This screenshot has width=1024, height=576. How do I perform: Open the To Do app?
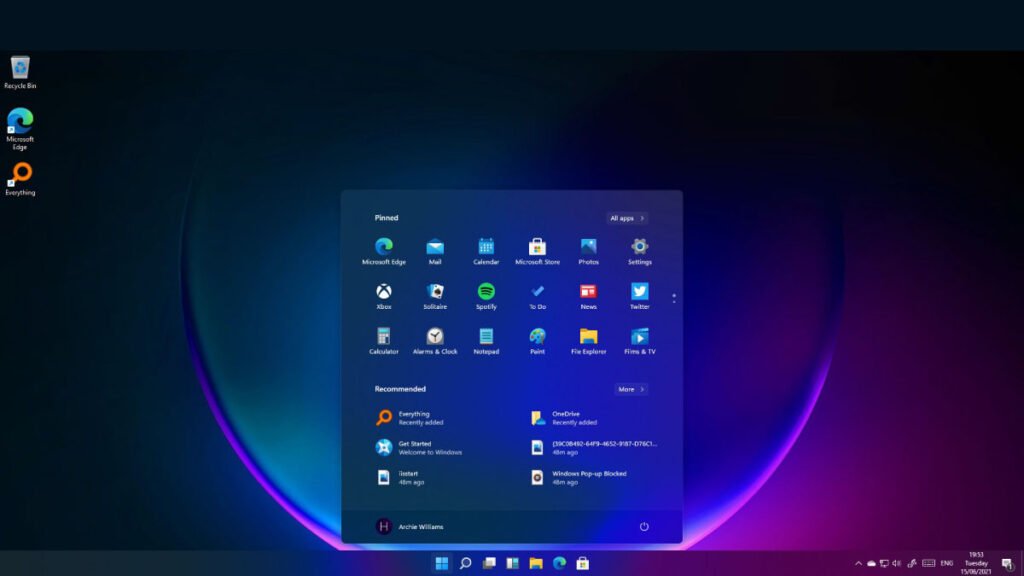pos(537,295)
